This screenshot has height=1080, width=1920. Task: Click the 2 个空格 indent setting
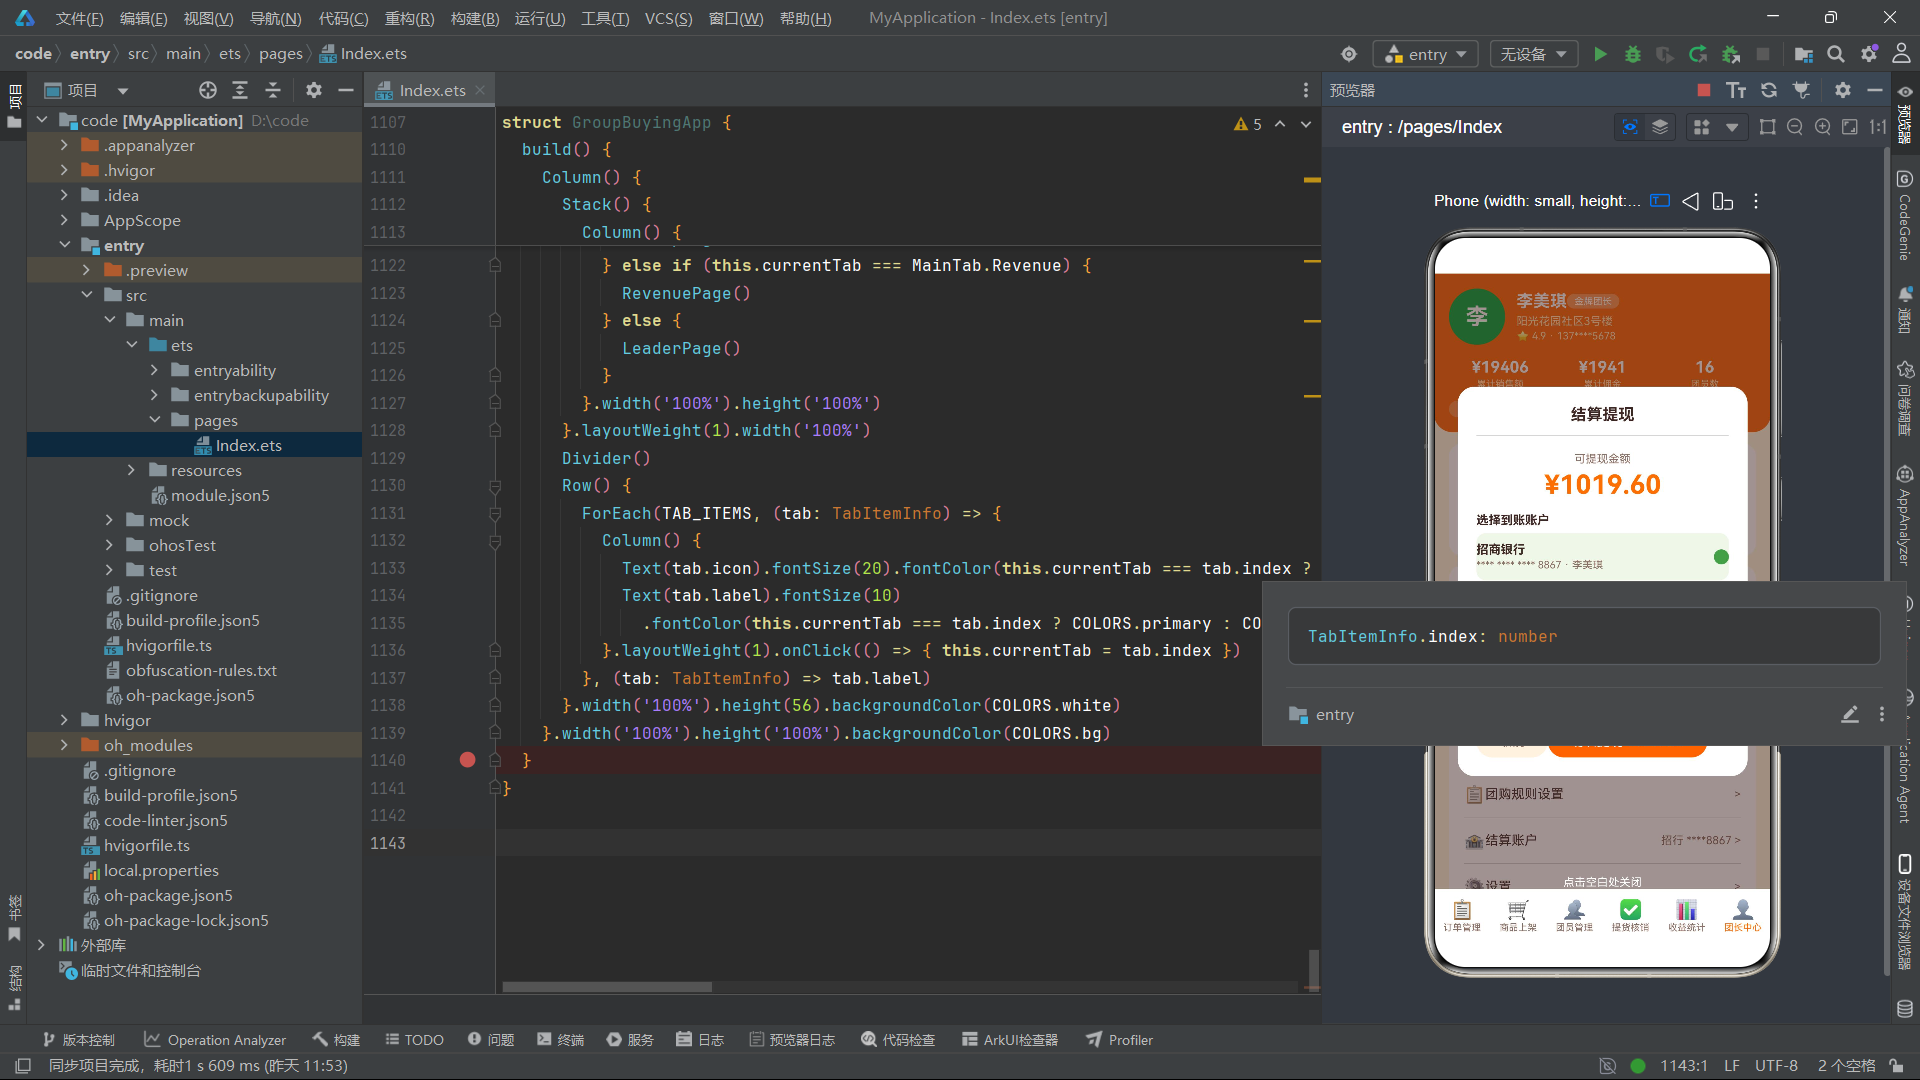(x=1846, y=1066)
